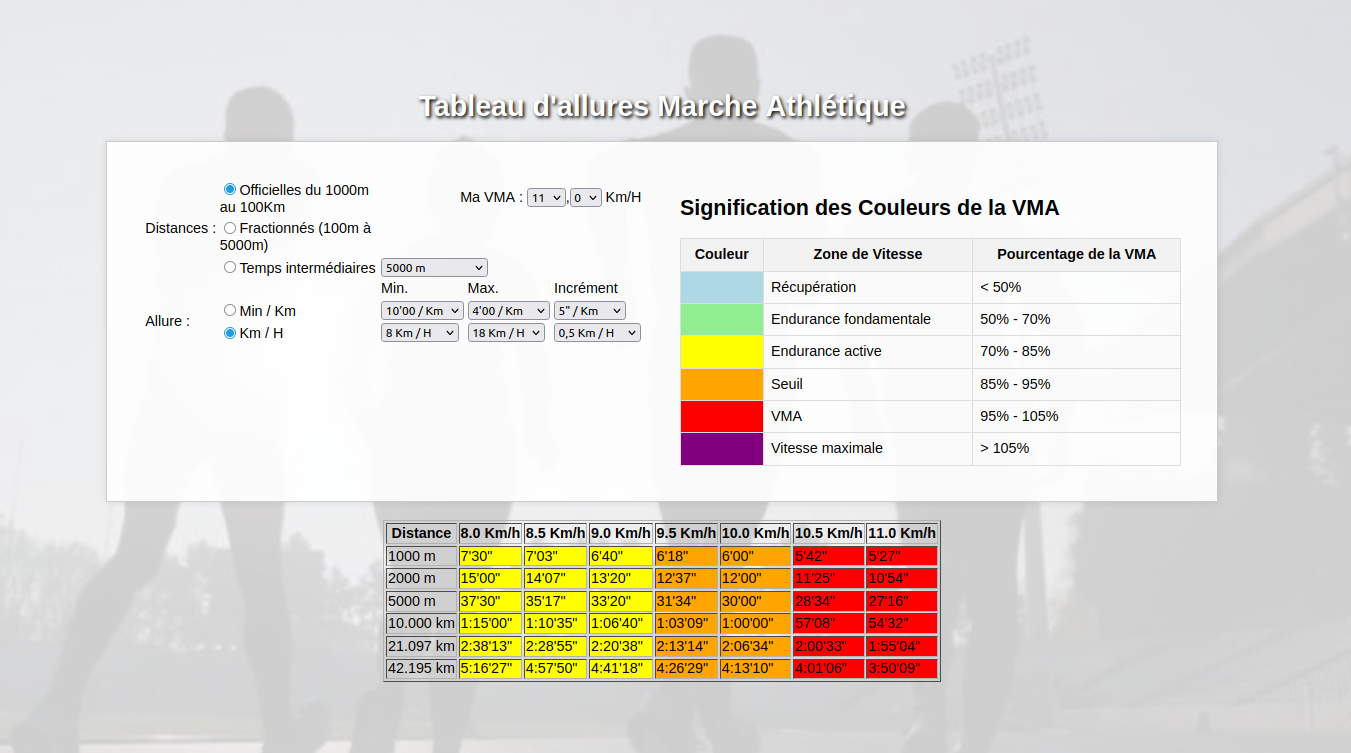This screenshot has width=1351, height=753.
Task: Select Officielles du 1000m au 100Km radio
Action: click(230, 189)
